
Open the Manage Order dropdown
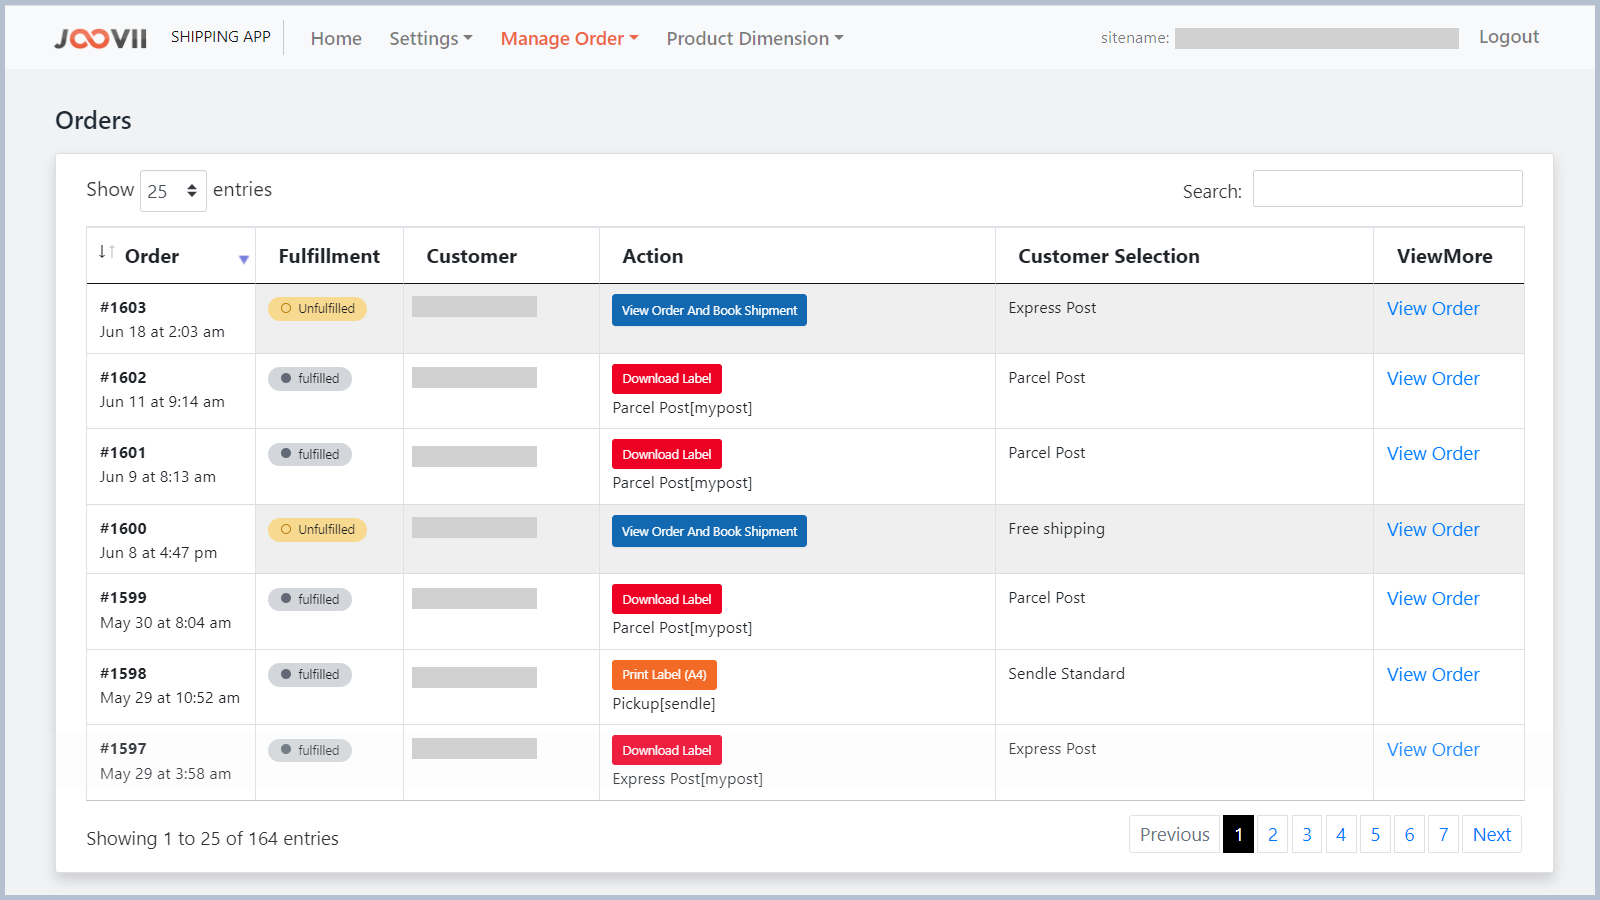568,38
